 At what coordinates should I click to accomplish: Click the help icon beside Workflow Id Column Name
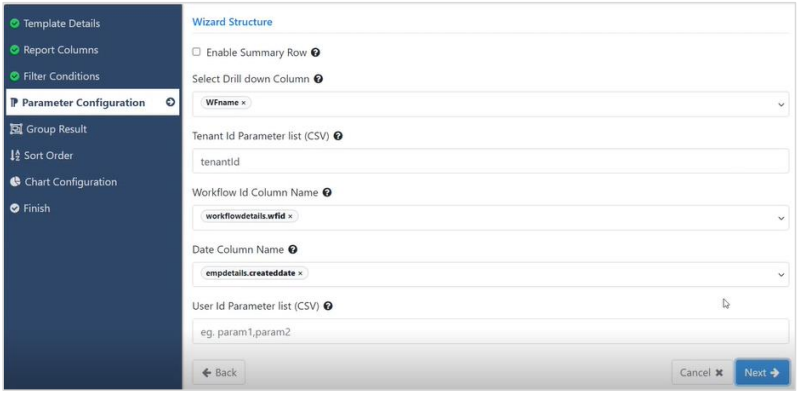click(x=327, y=193)
